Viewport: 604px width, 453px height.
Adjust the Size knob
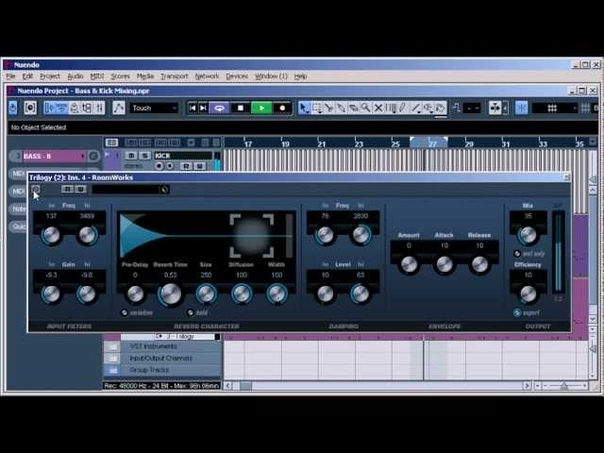(206, 294)
